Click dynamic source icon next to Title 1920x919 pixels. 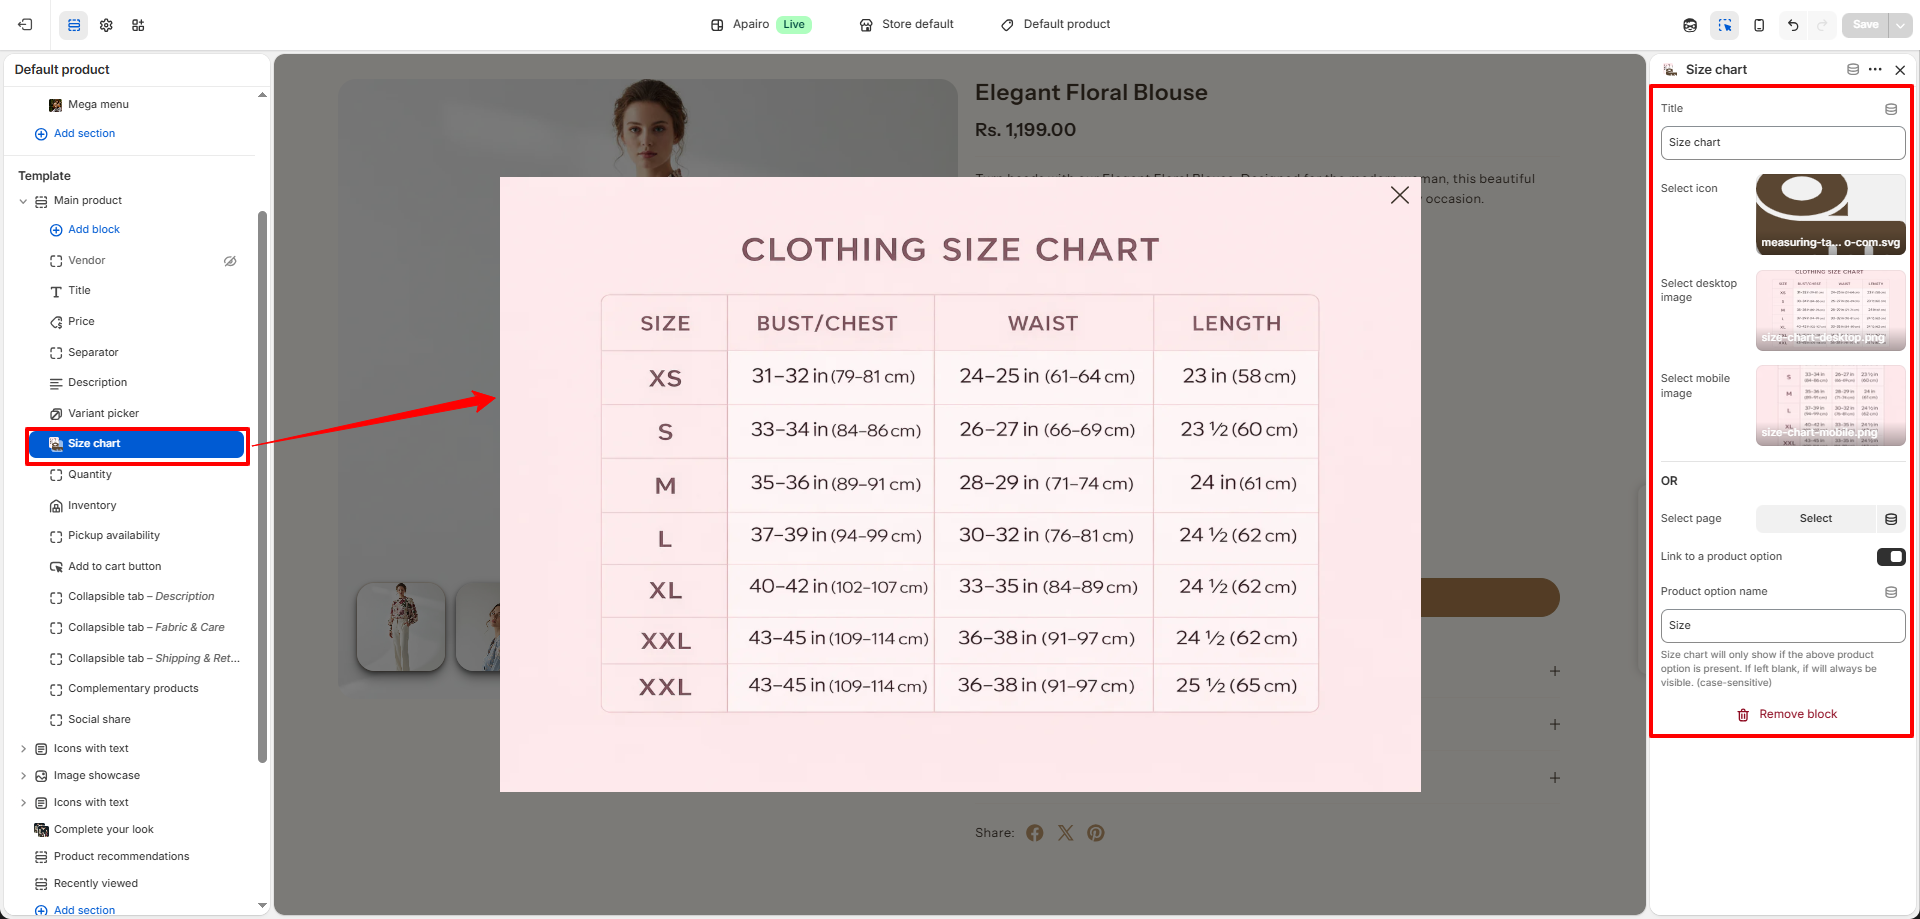(1891, 109)
